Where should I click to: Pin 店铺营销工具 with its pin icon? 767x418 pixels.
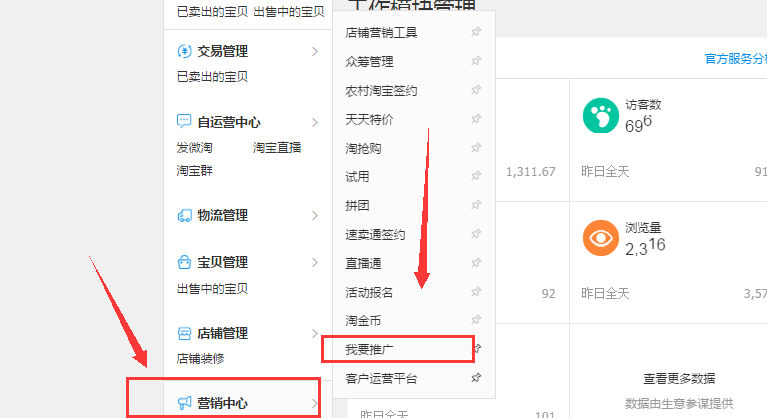[476, 32]
